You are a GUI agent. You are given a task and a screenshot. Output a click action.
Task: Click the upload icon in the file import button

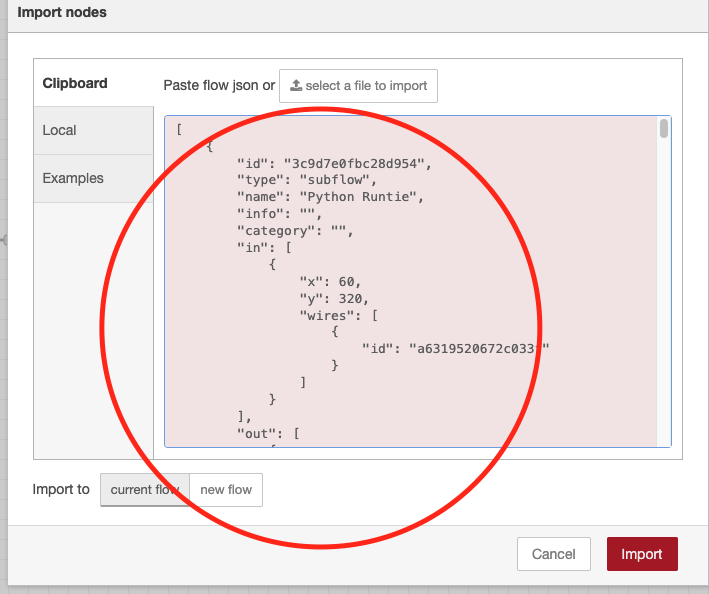pos(296,85)
